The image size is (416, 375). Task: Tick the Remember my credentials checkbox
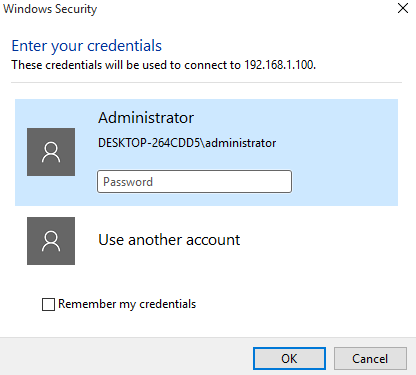coord(48,304)
